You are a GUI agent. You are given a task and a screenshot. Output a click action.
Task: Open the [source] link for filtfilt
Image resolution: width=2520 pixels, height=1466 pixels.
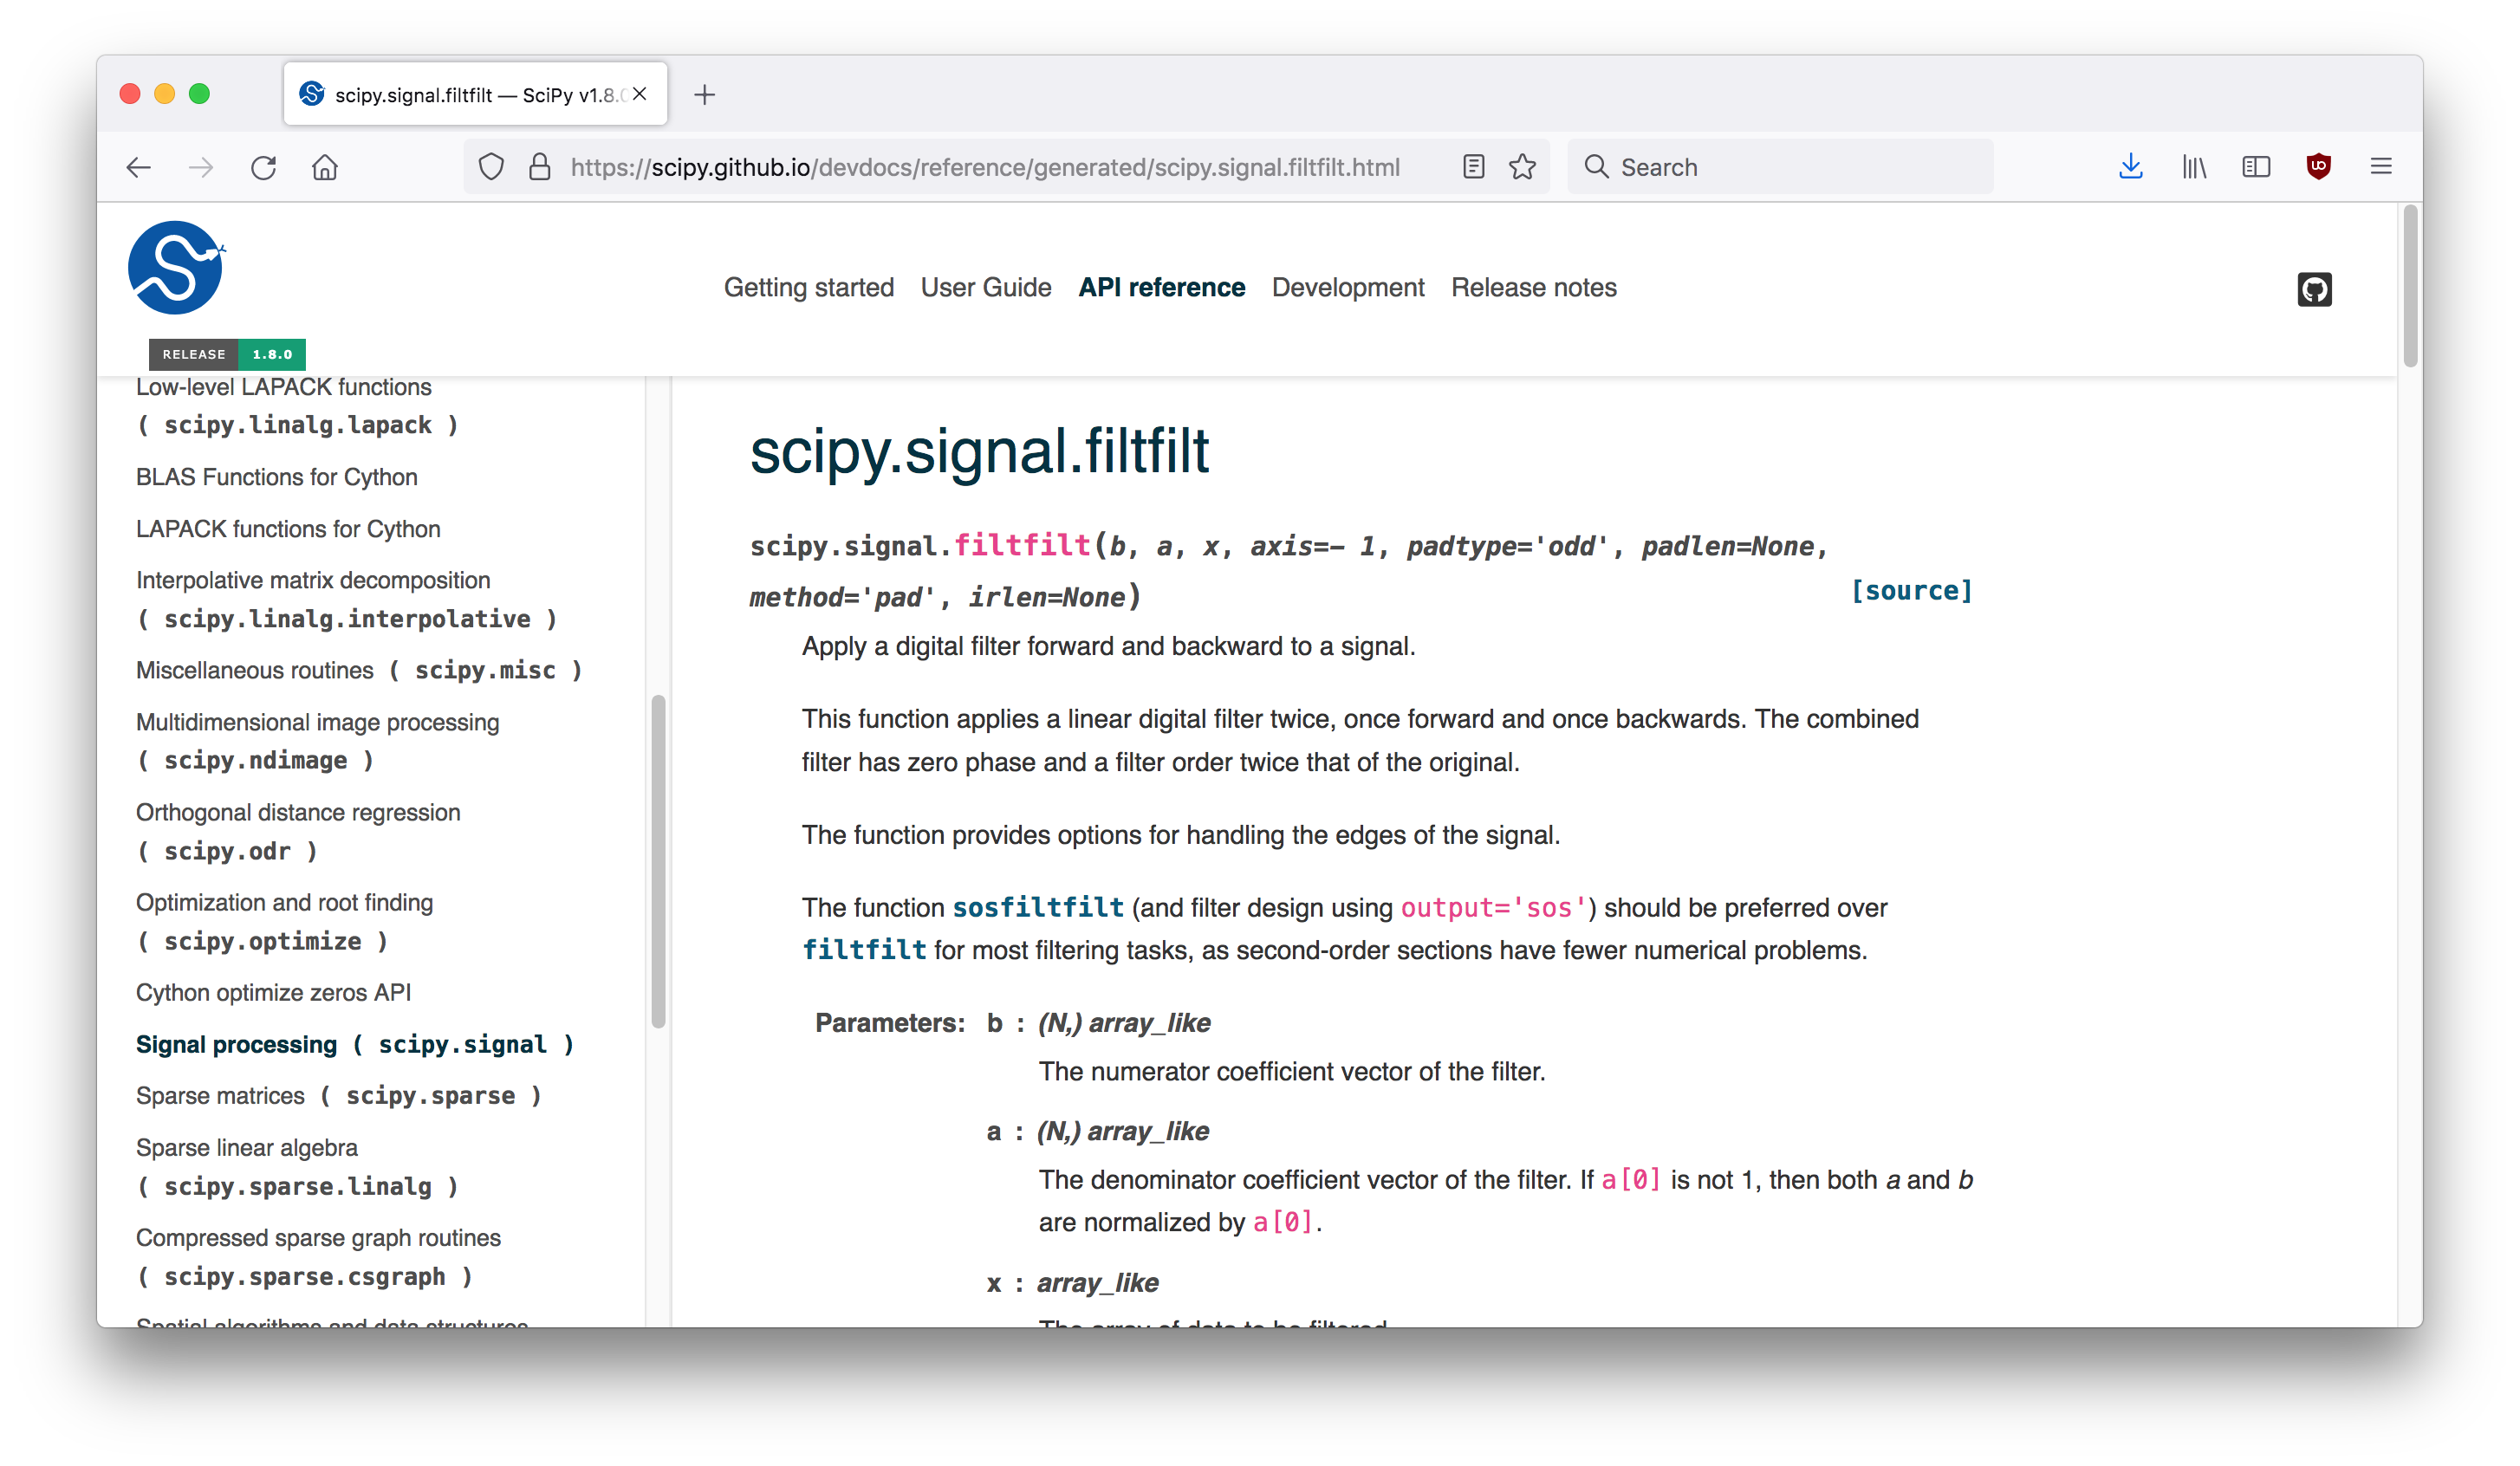coord(1912,590)
